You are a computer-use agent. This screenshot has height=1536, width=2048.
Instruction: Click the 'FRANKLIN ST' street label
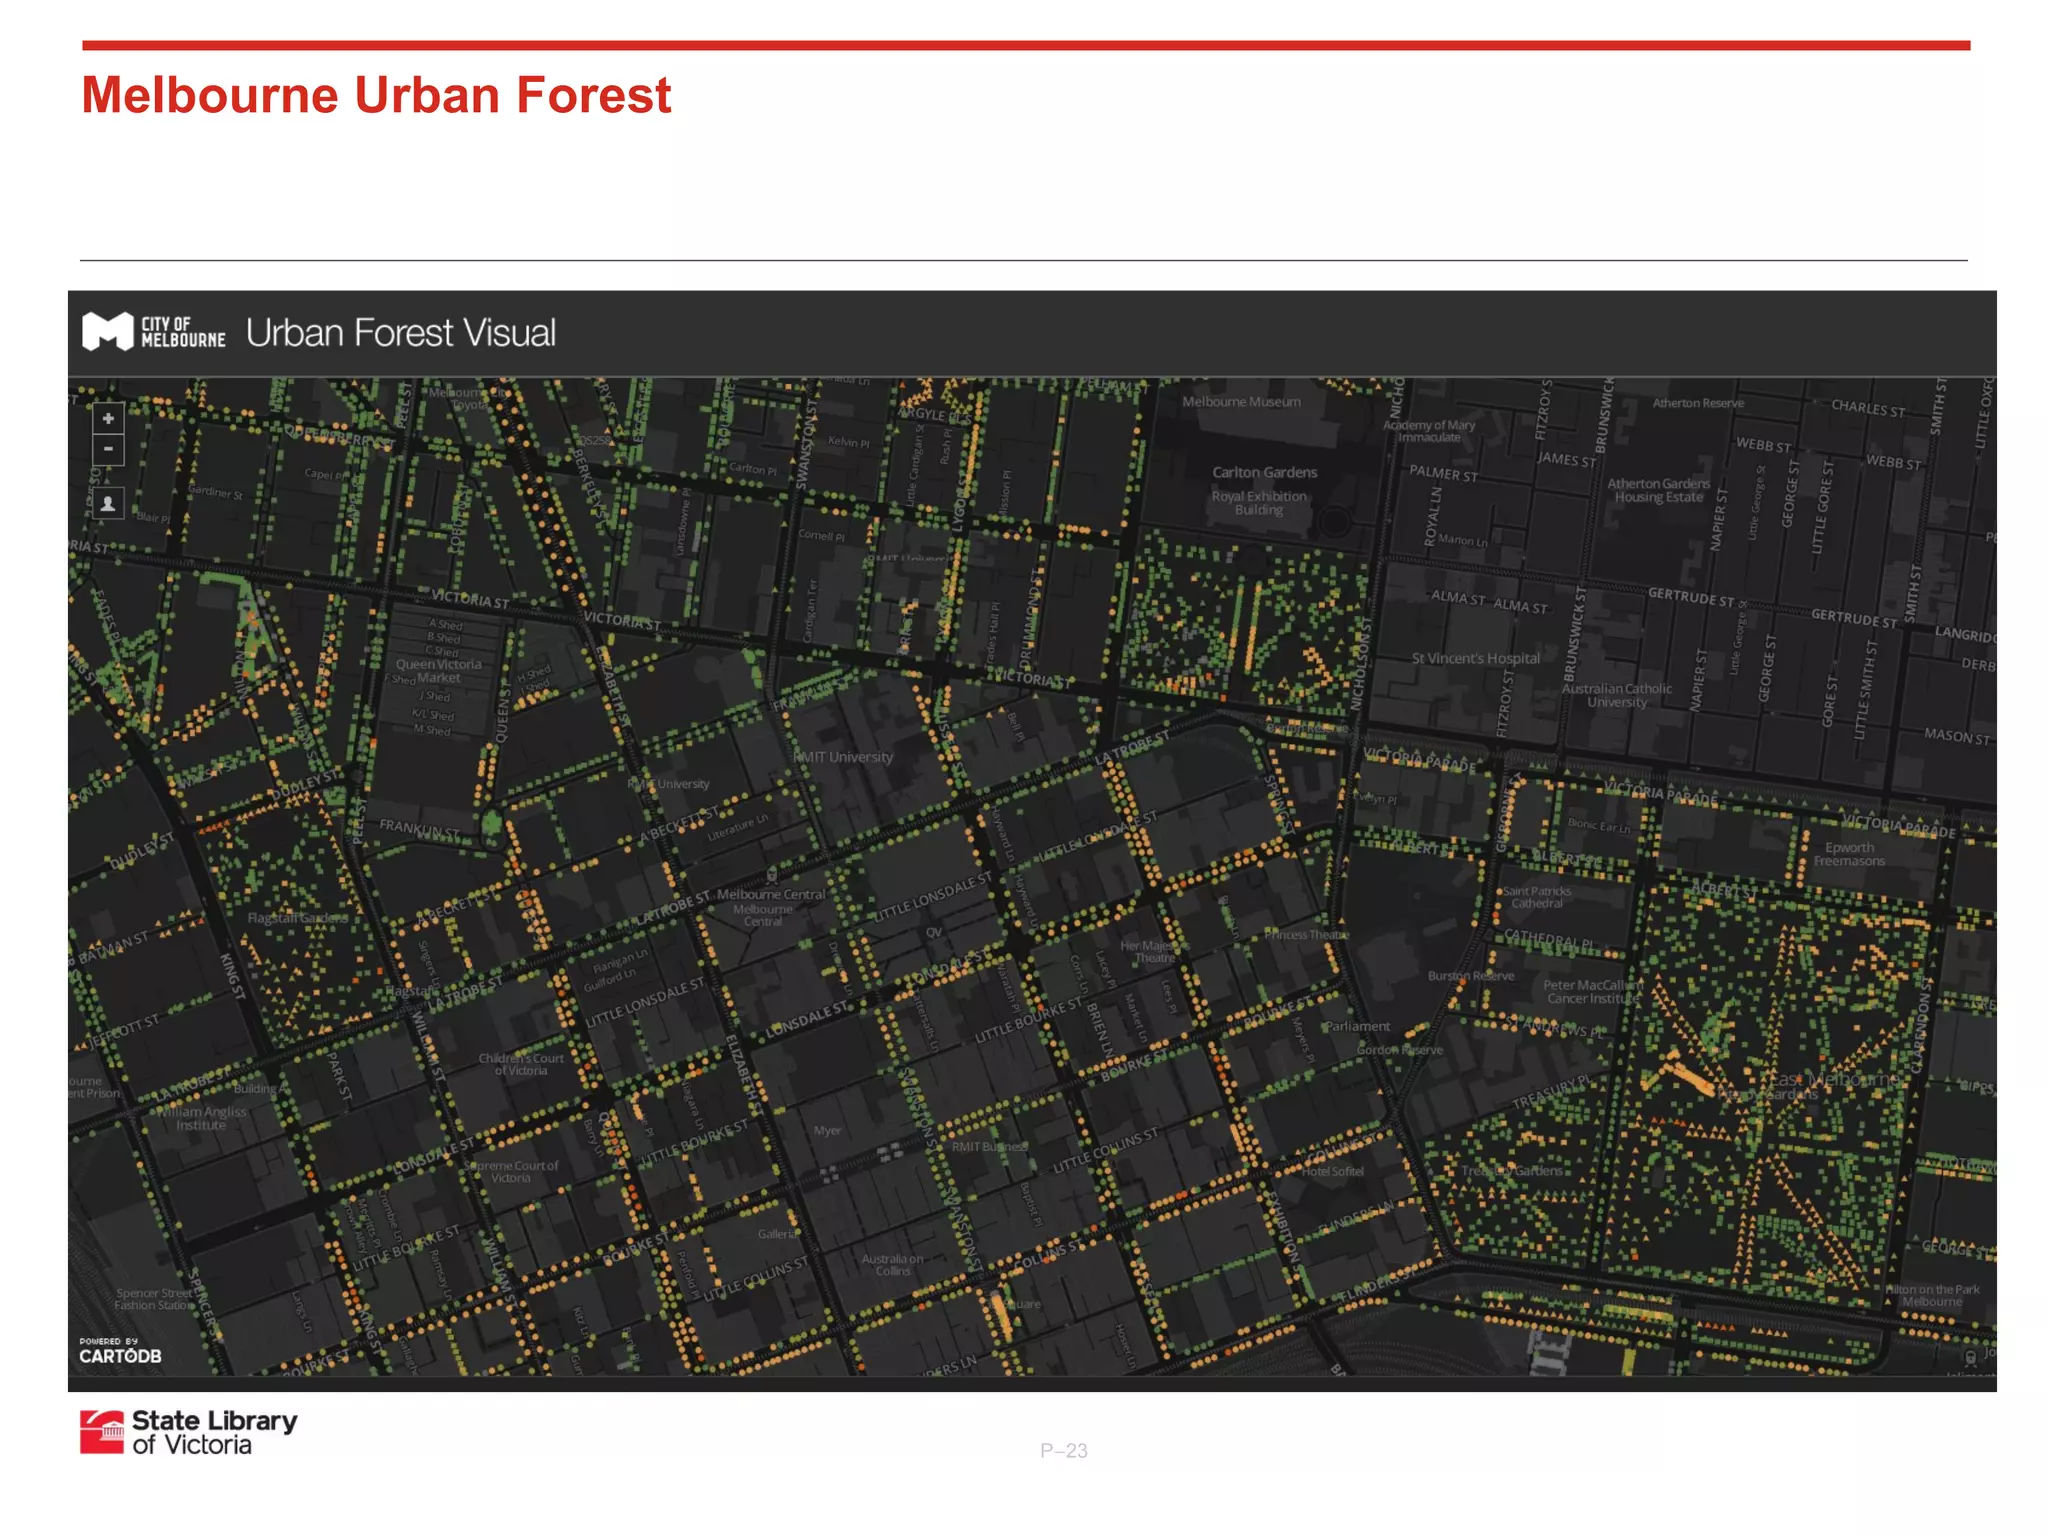point(419,829)
